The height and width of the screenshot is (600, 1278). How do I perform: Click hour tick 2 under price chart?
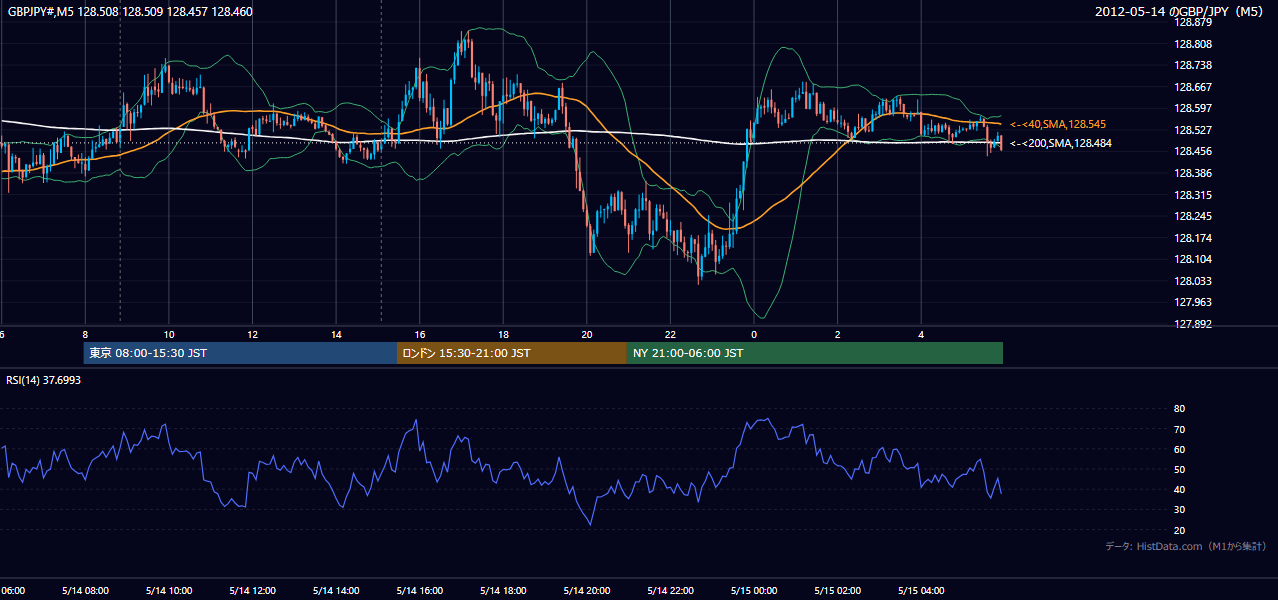pos(837,335)
